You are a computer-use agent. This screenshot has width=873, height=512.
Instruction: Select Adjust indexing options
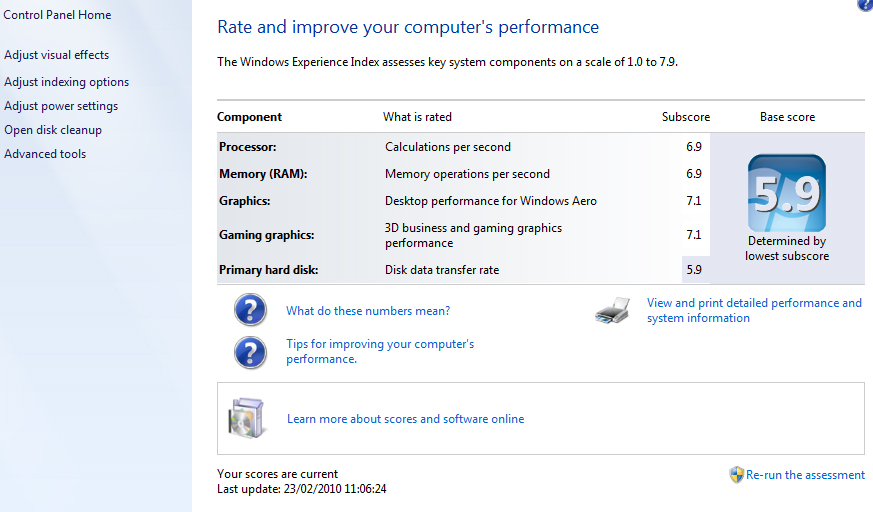click(67, 82)
